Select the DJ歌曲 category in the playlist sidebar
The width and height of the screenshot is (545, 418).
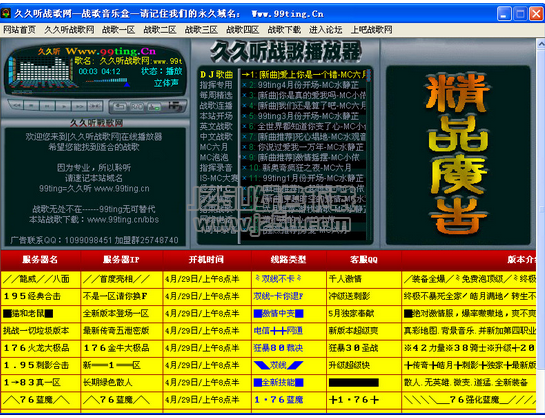[x=216, y=74]
